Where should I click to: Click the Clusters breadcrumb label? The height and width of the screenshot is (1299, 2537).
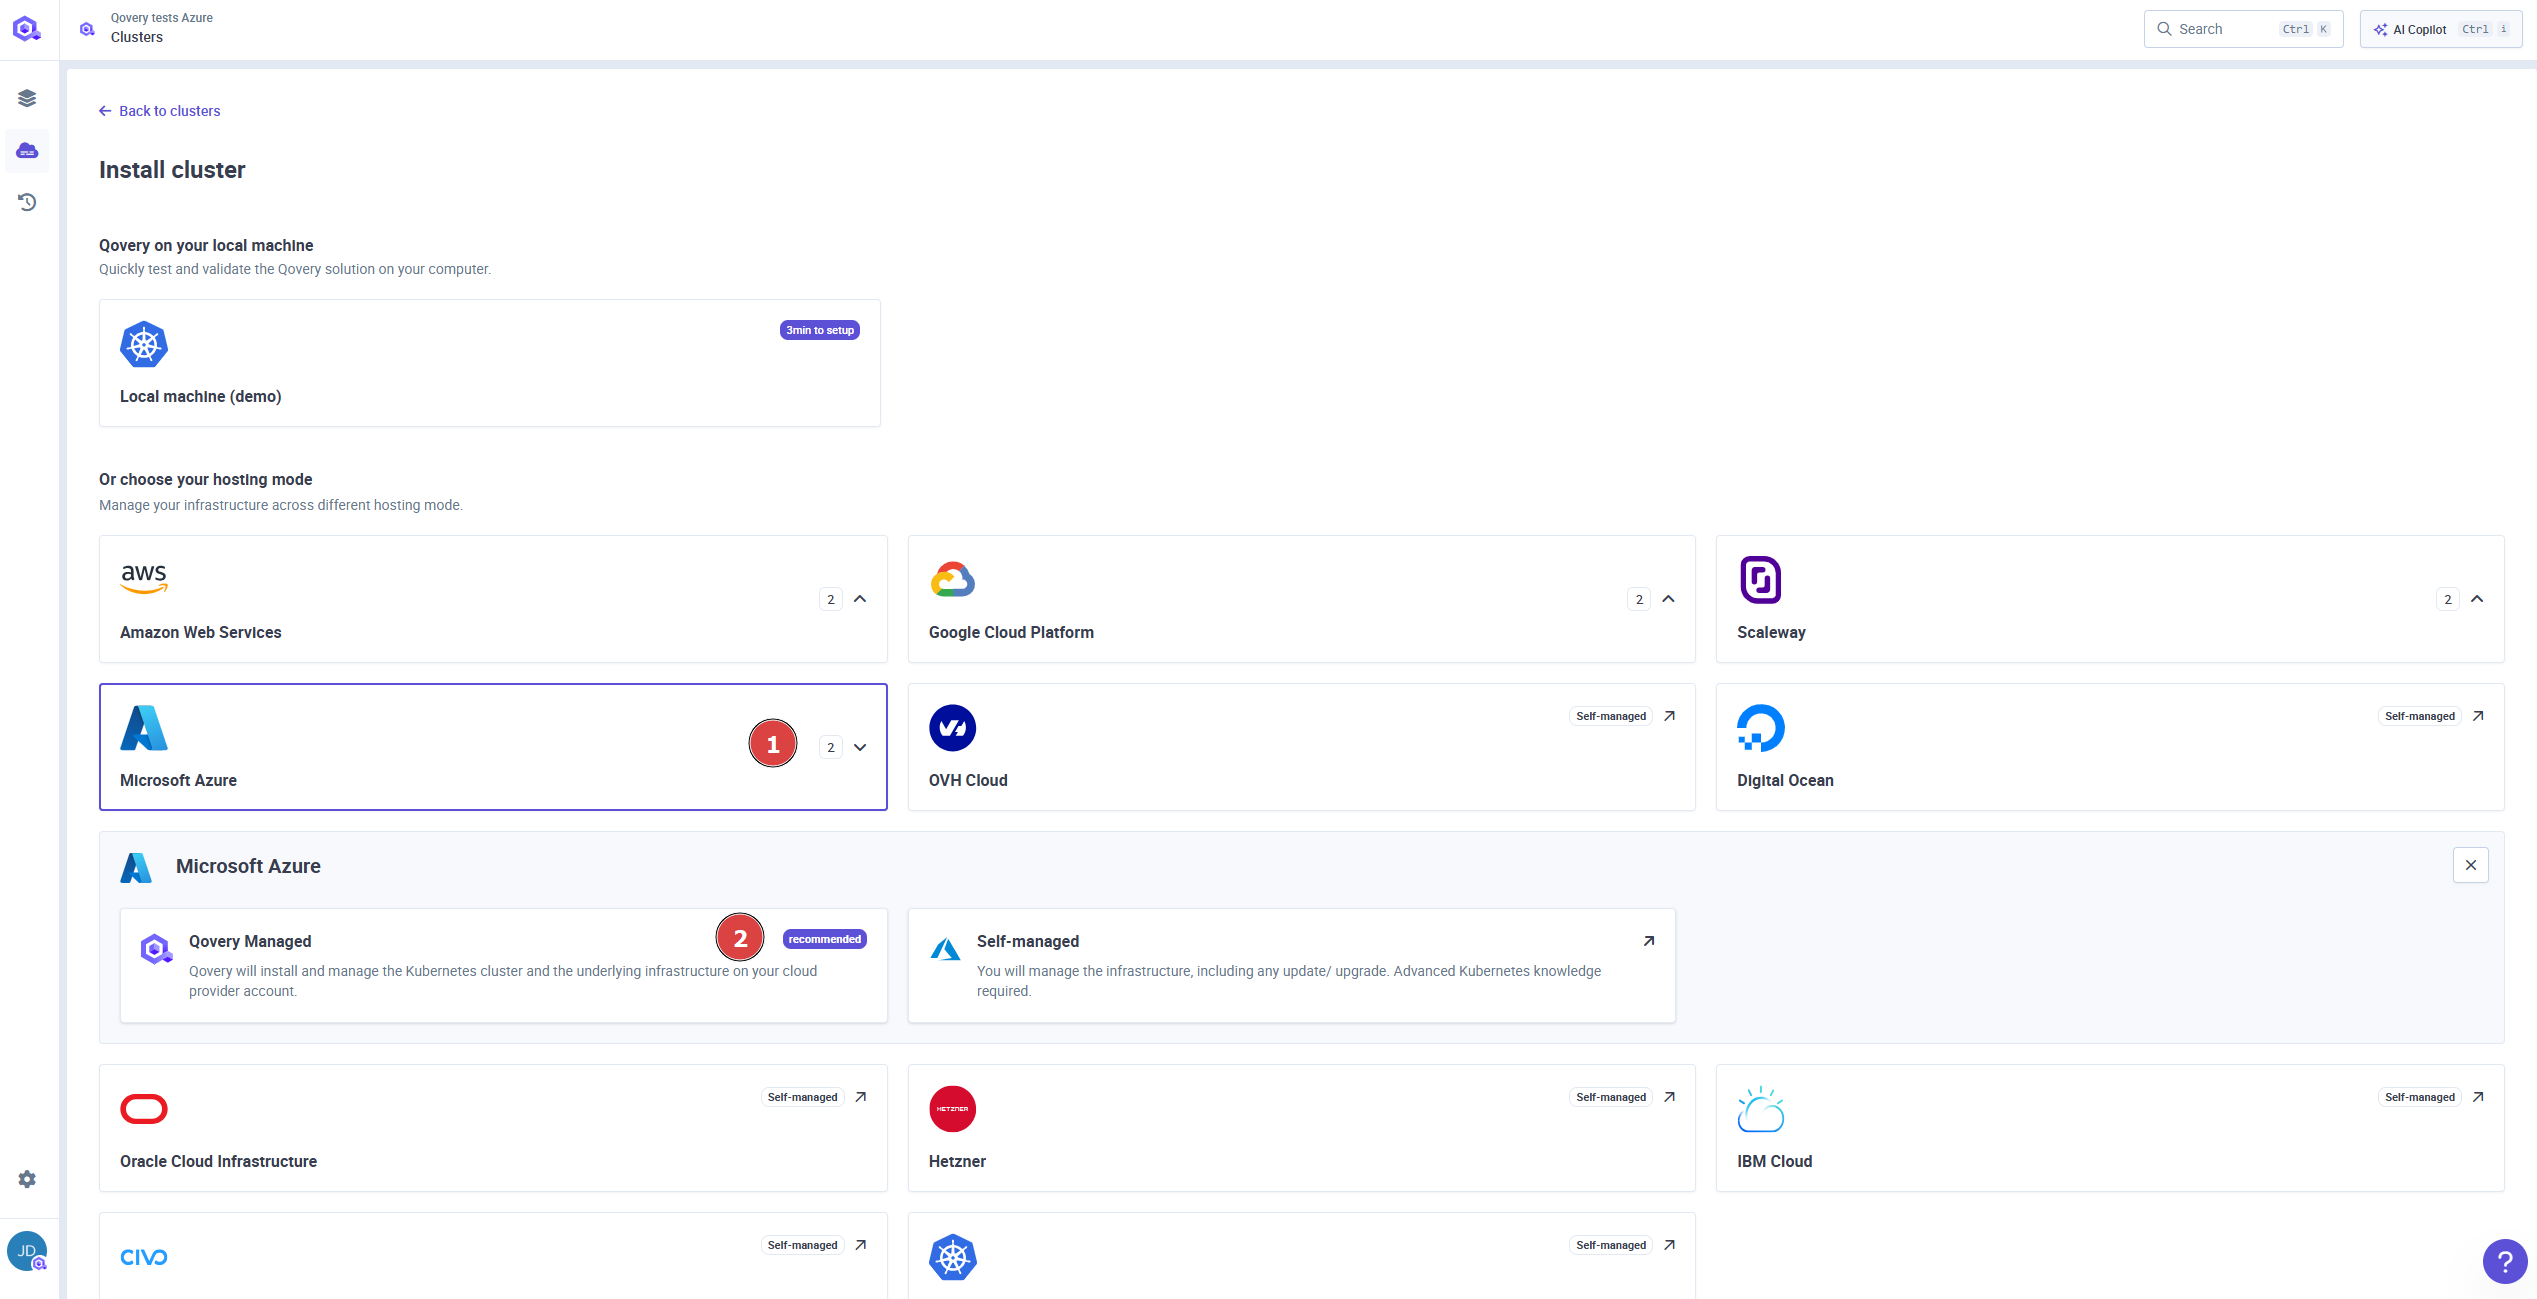click(137, 37)
